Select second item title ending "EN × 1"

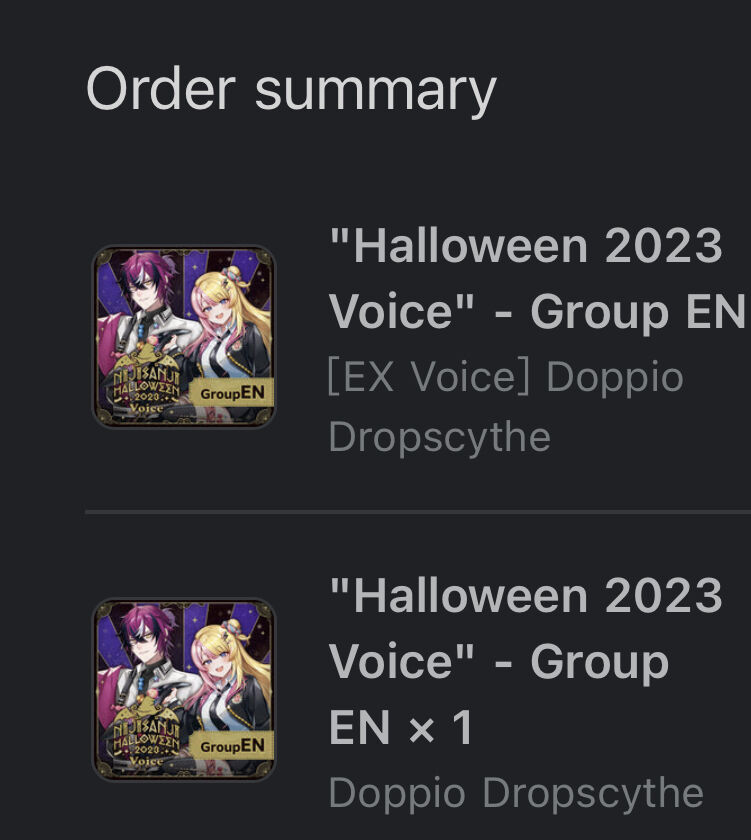point(525,662)
